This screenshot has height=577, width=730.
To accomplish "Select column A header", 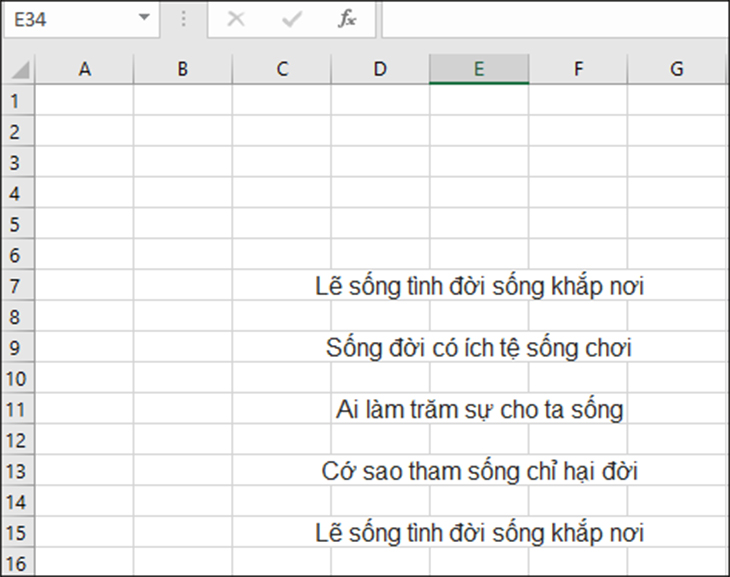I will [84, 69].
